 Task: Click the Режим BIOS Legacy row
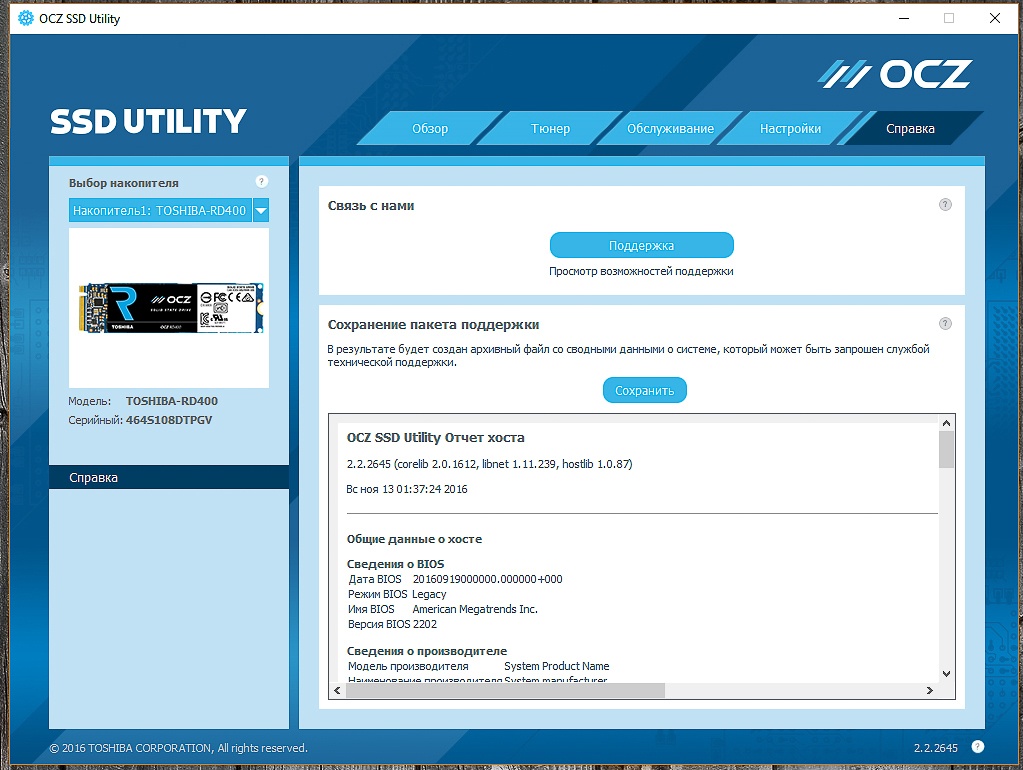tap(397, 594)
